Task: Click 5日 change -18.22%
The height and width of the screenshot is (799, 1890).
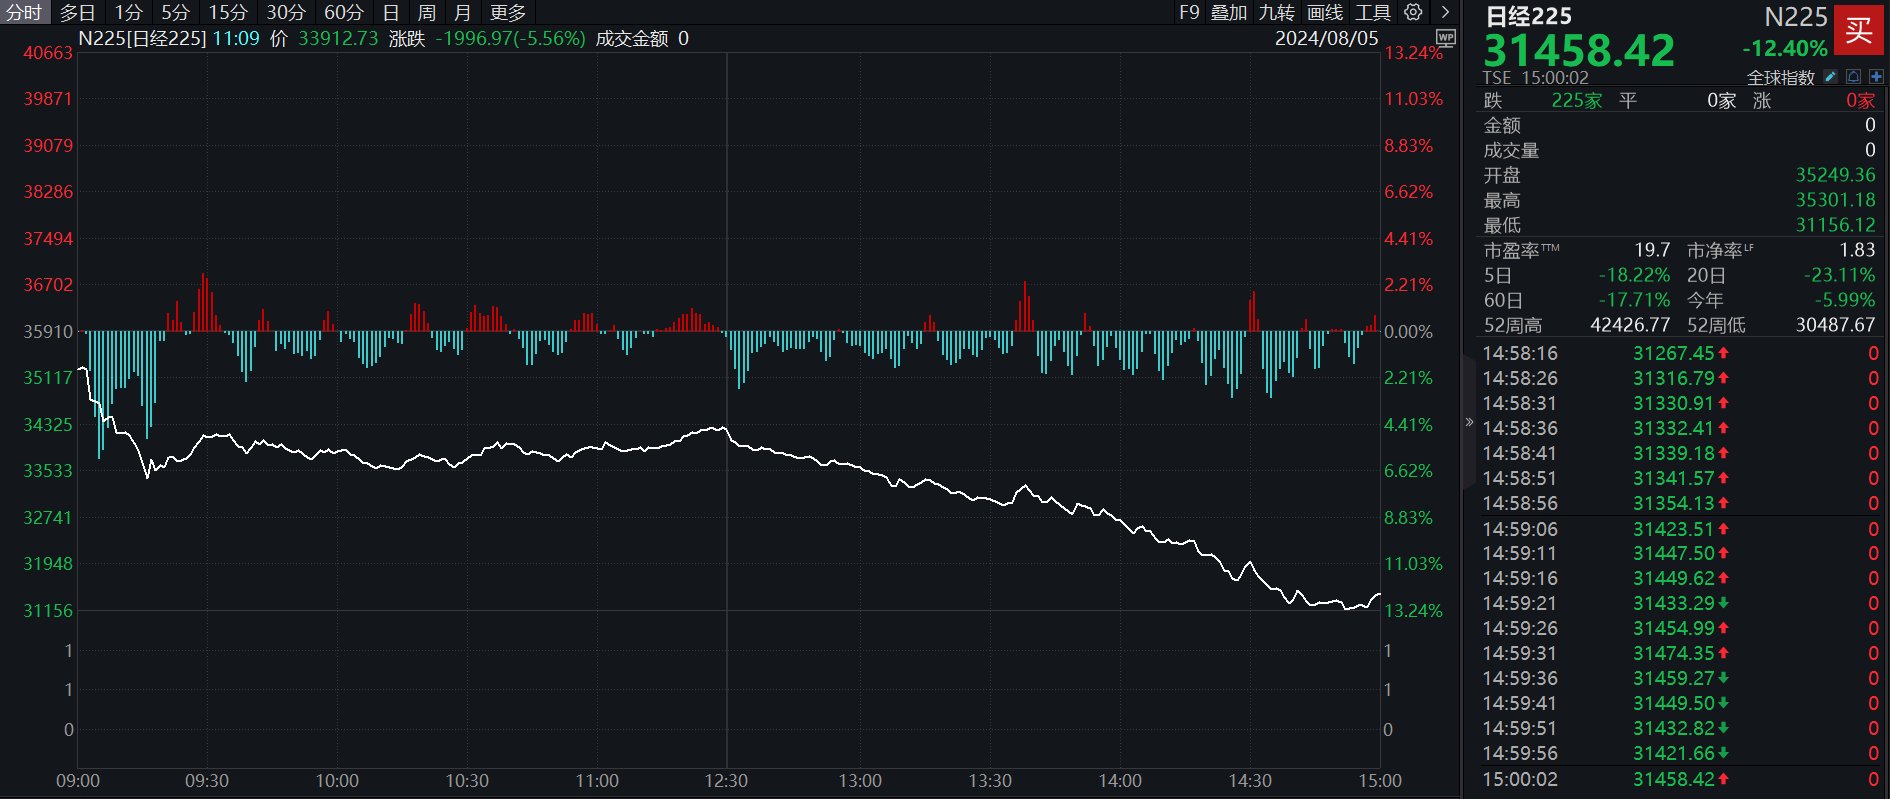Action: pyautogui.click(x=1635, y=275)
